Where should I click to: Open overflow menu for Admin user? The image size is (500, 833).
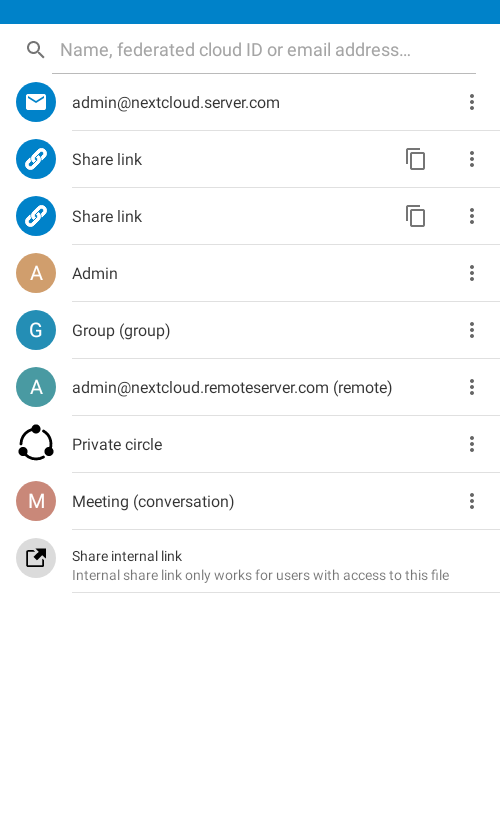point(472,273)
